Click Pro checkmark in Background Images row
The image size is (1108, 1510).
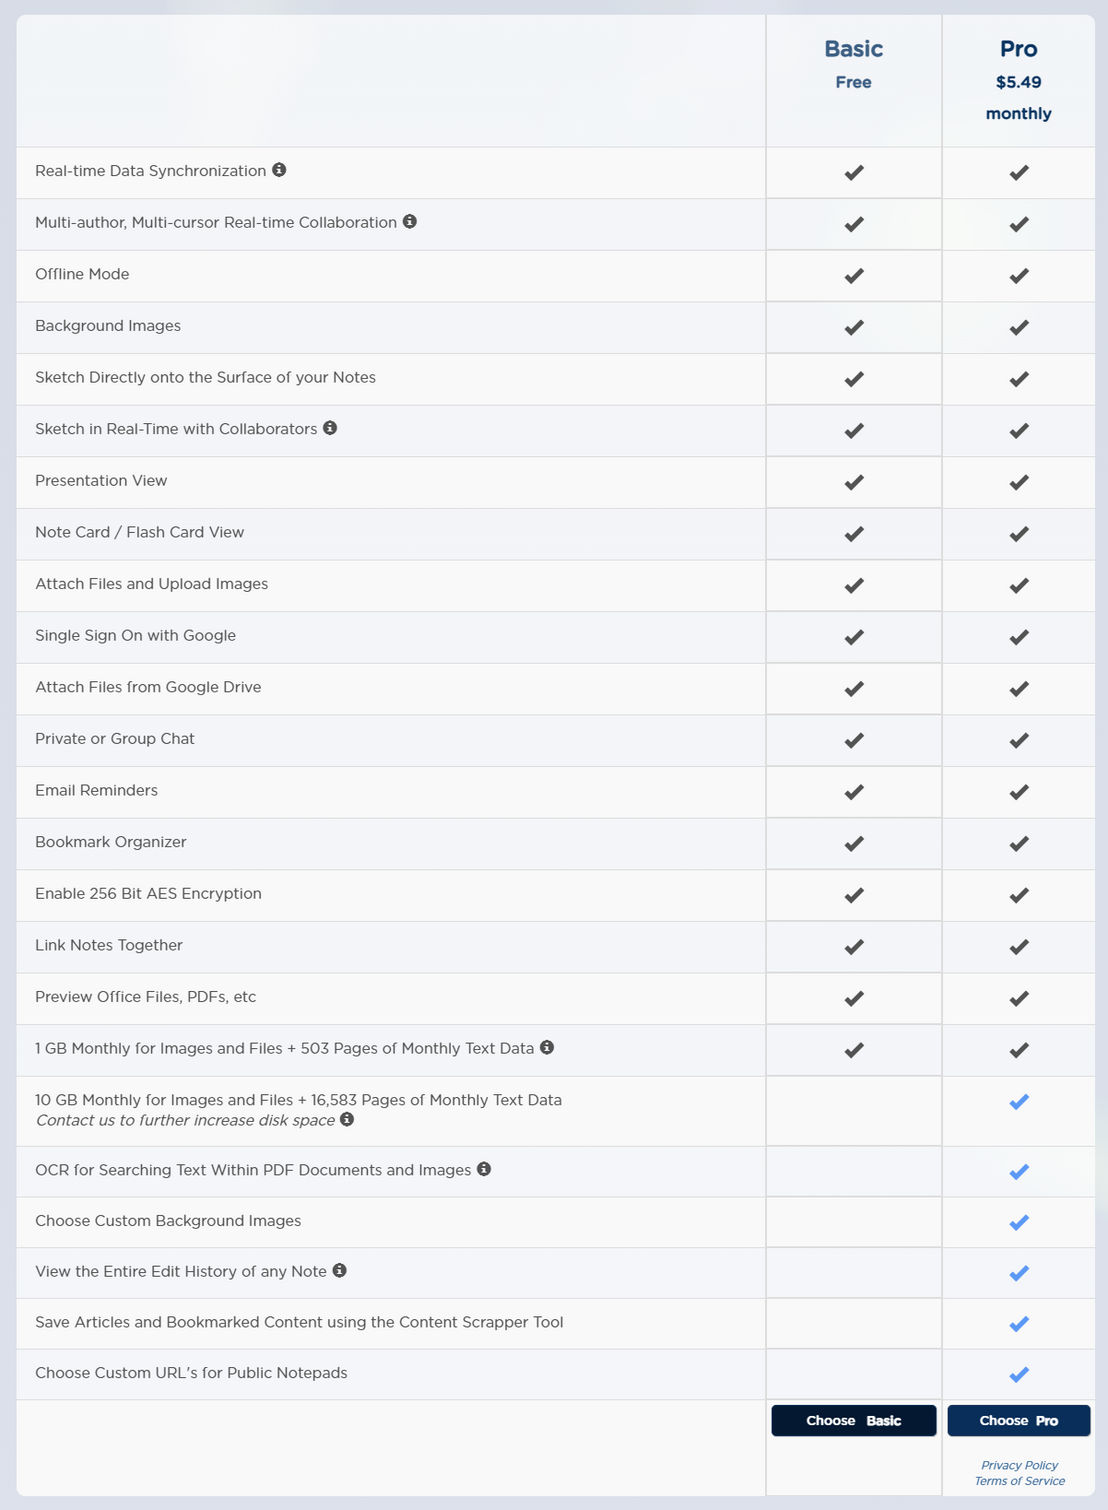(1019, 328)
